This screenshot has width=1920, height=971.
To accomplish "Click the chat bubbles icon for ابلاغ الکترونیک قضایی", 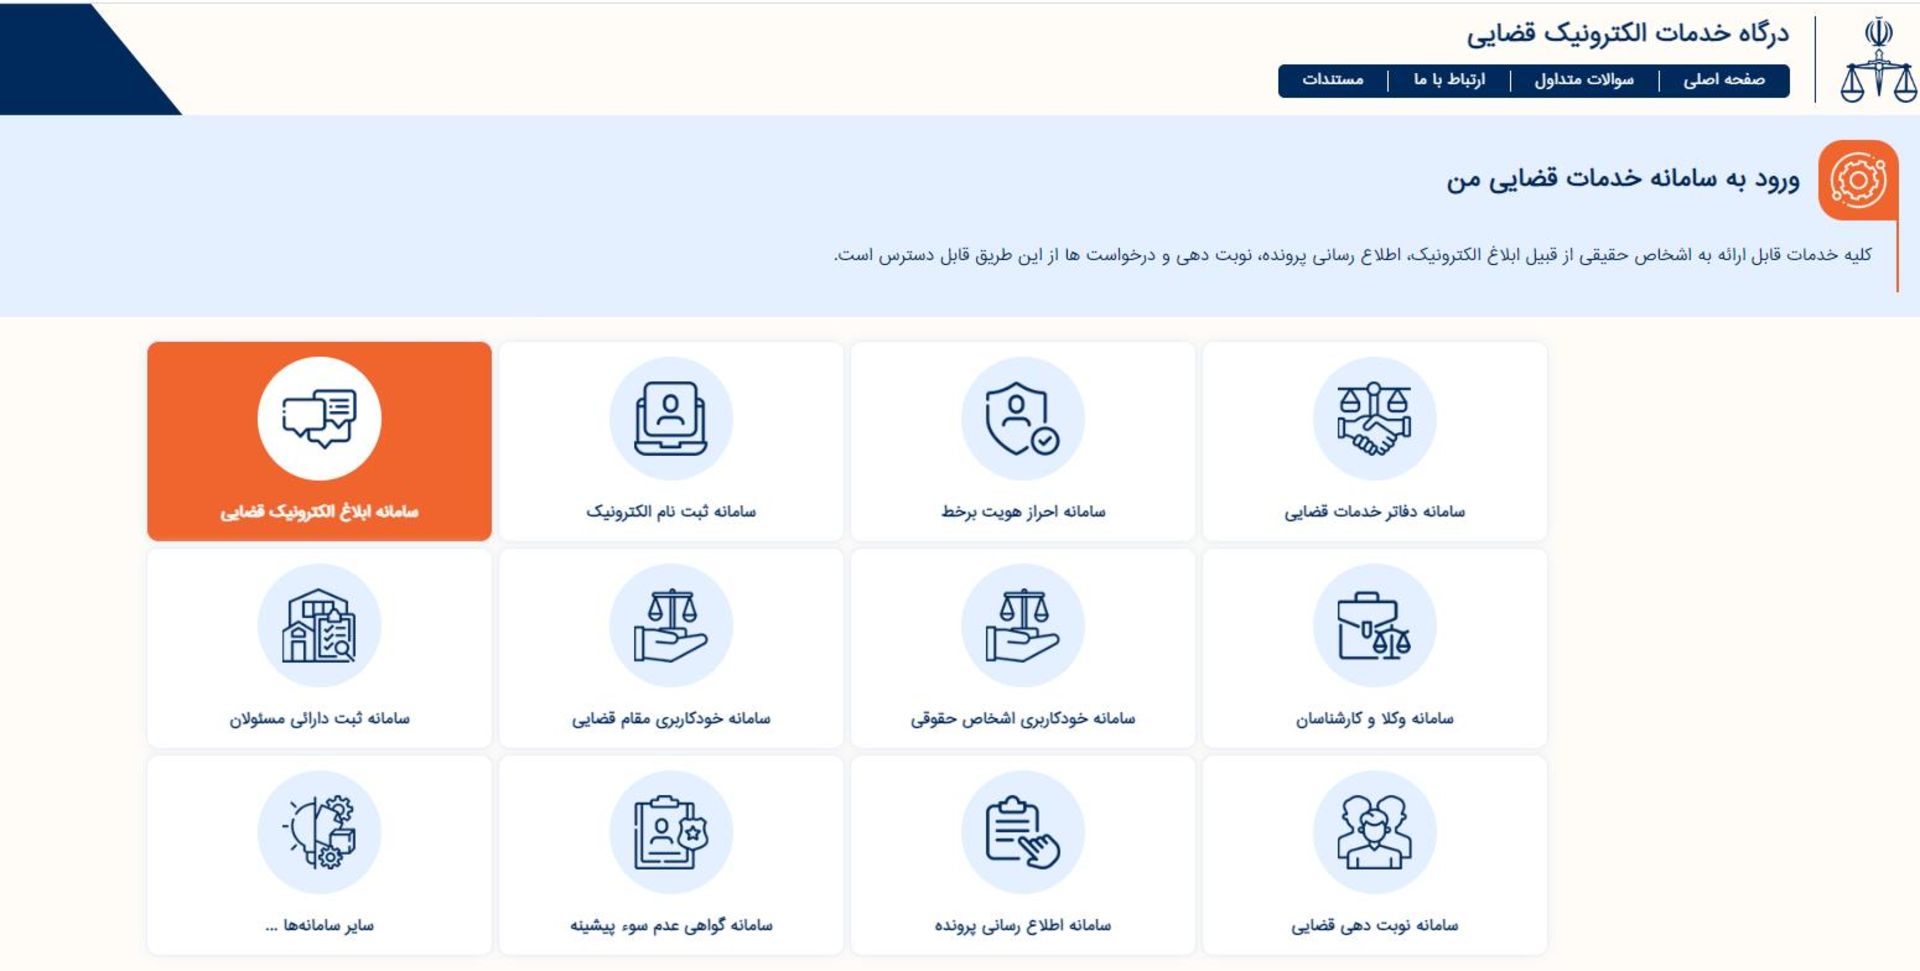I will coord(319,419).
